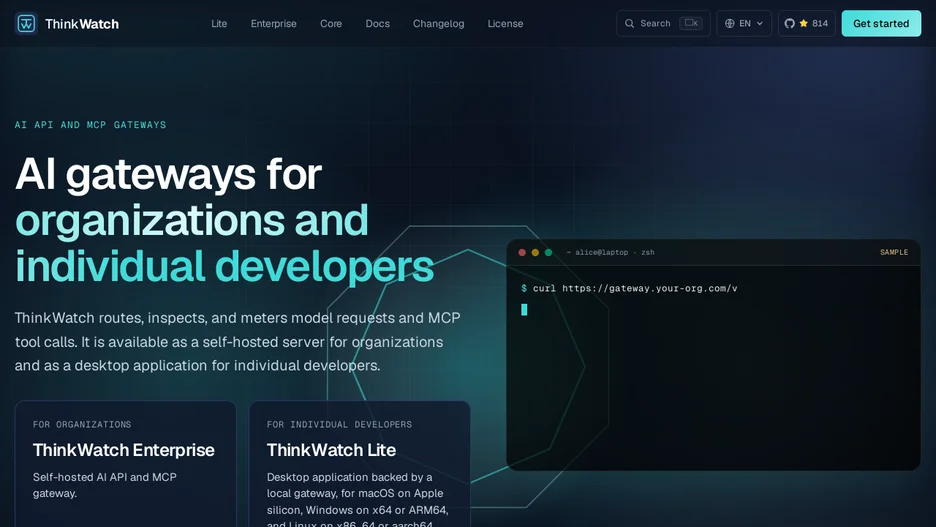Click the red terminal window dot
Image resolution: width=936 pixels, height=527 pixels.
[x=522, y=252]
